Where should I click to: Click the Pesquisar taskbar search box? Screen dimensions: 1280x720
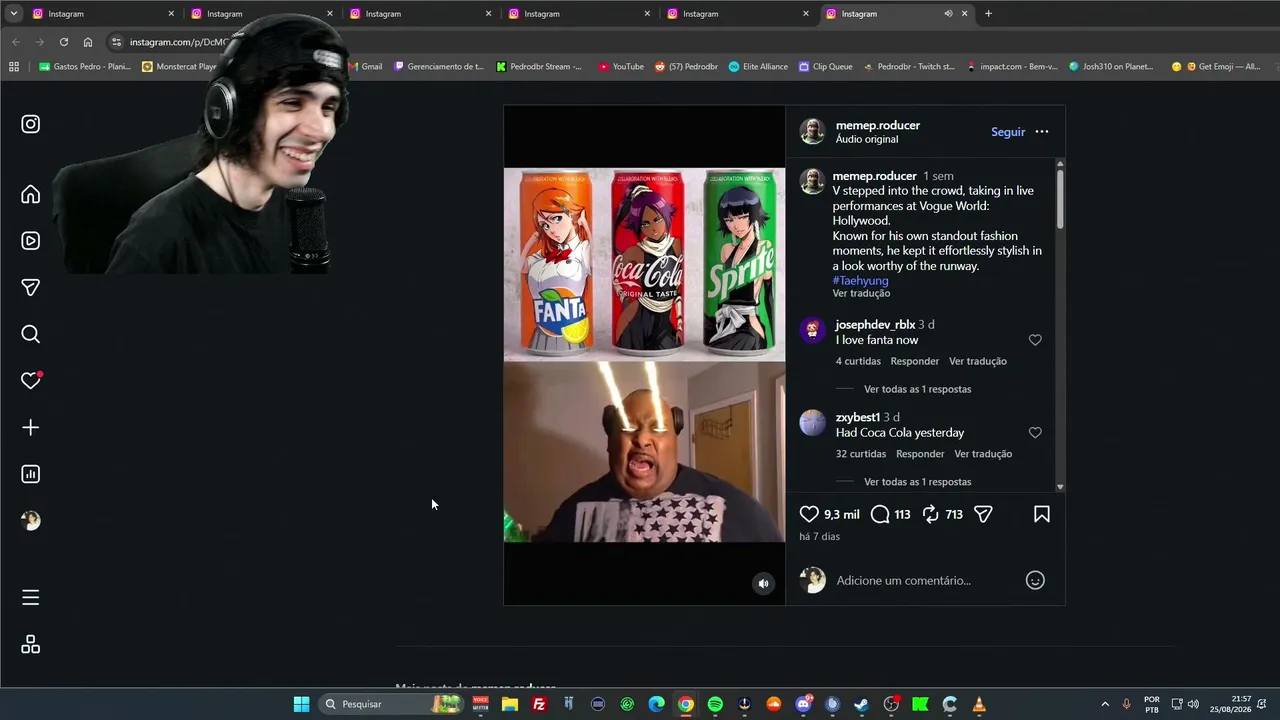click(x=390, y=704)
